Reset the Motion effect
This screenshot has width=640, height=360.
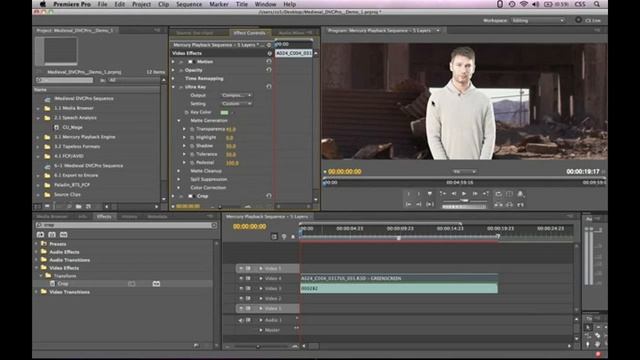[269, 62]
